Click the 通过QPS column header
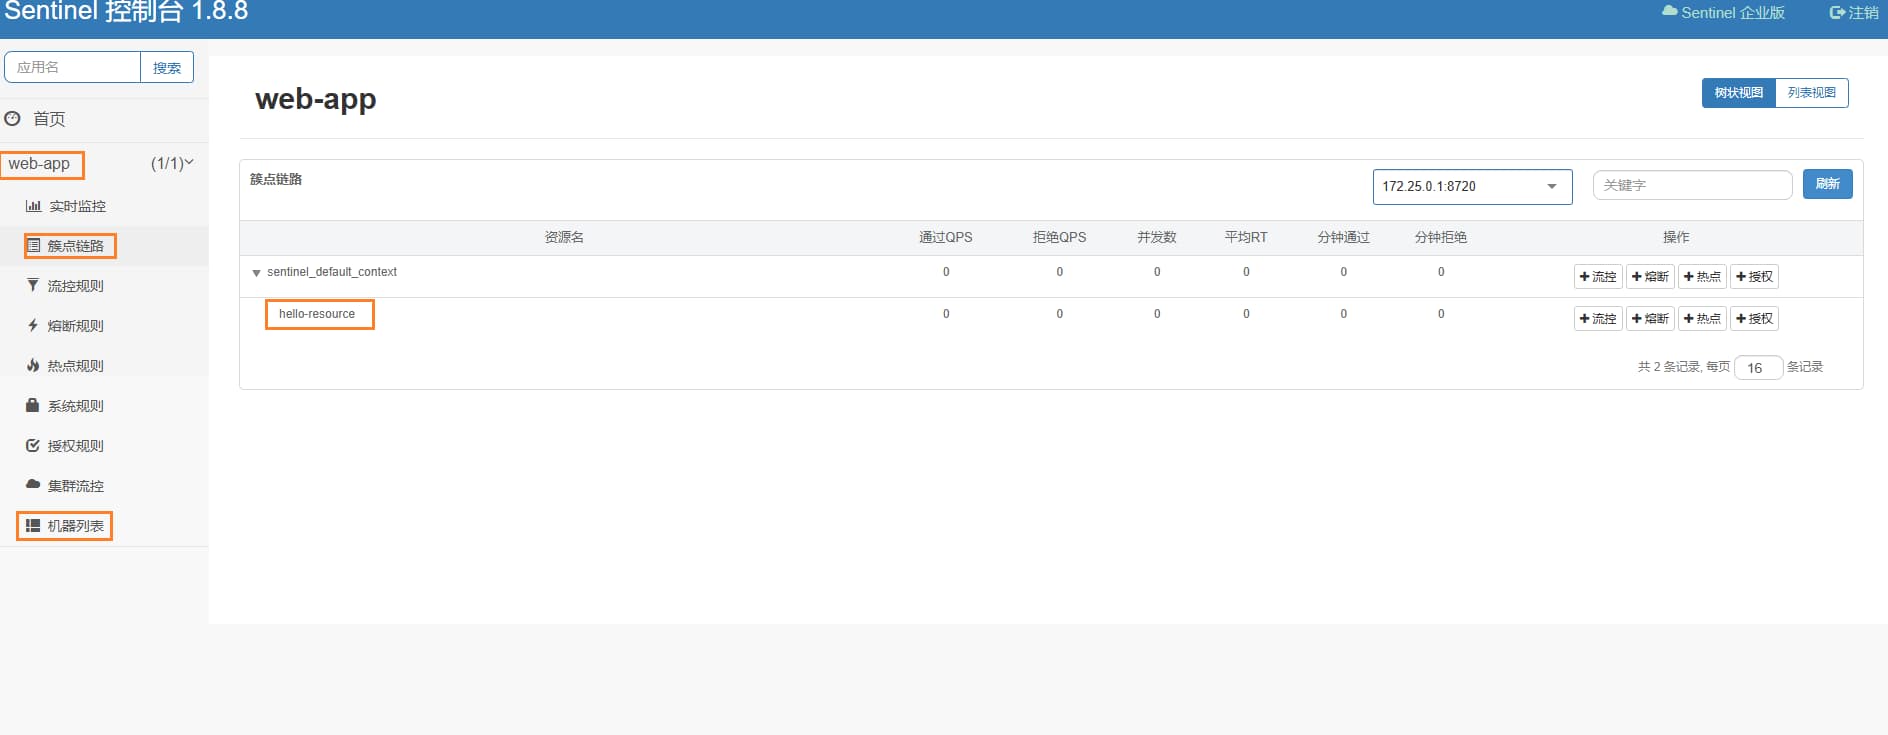Image resolution: width=1888 pixels, height=735 pixels. (945, 237)
